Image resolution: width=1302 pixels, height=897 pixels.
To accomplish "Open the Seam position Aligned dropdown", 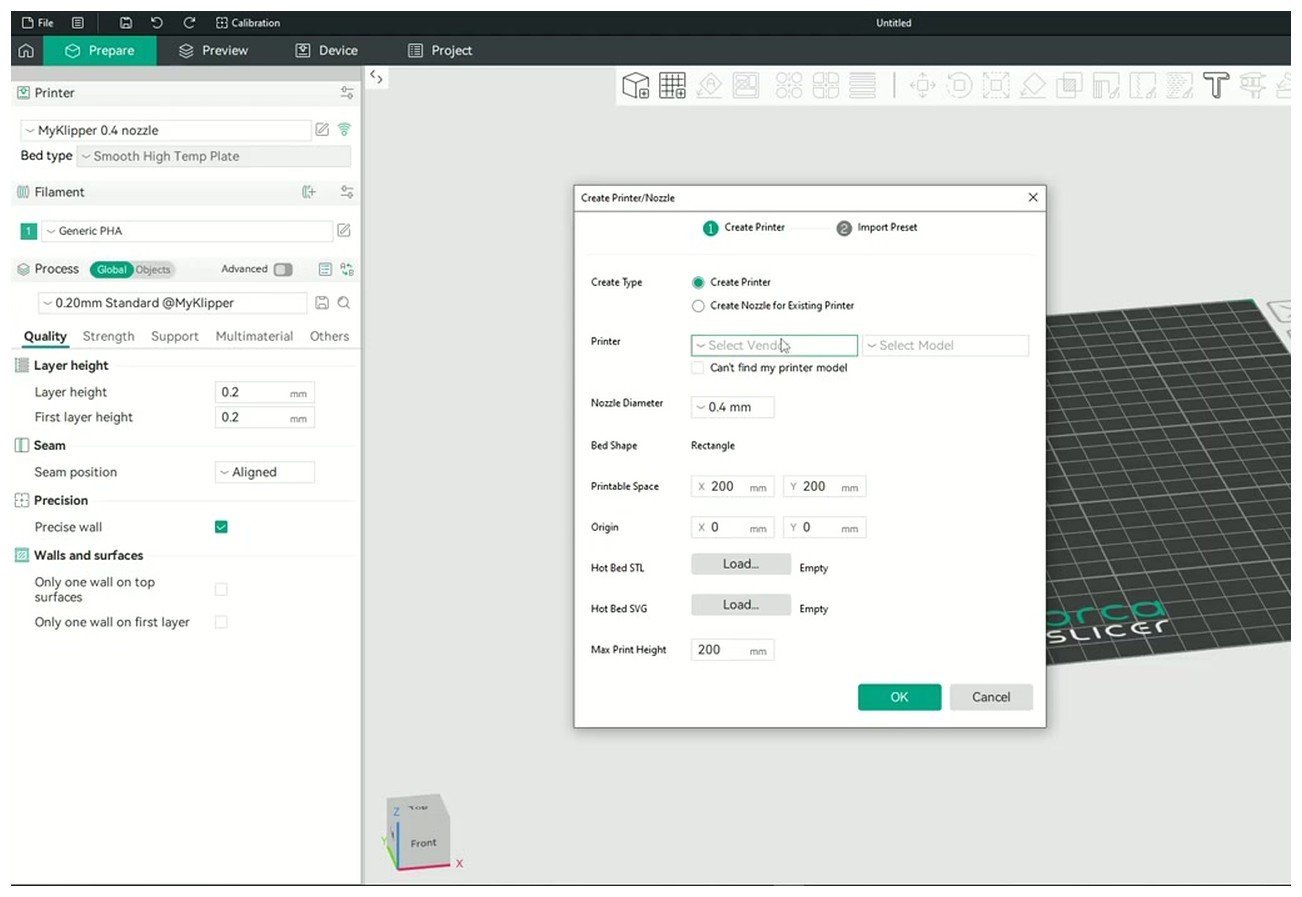I will [265, 472].
